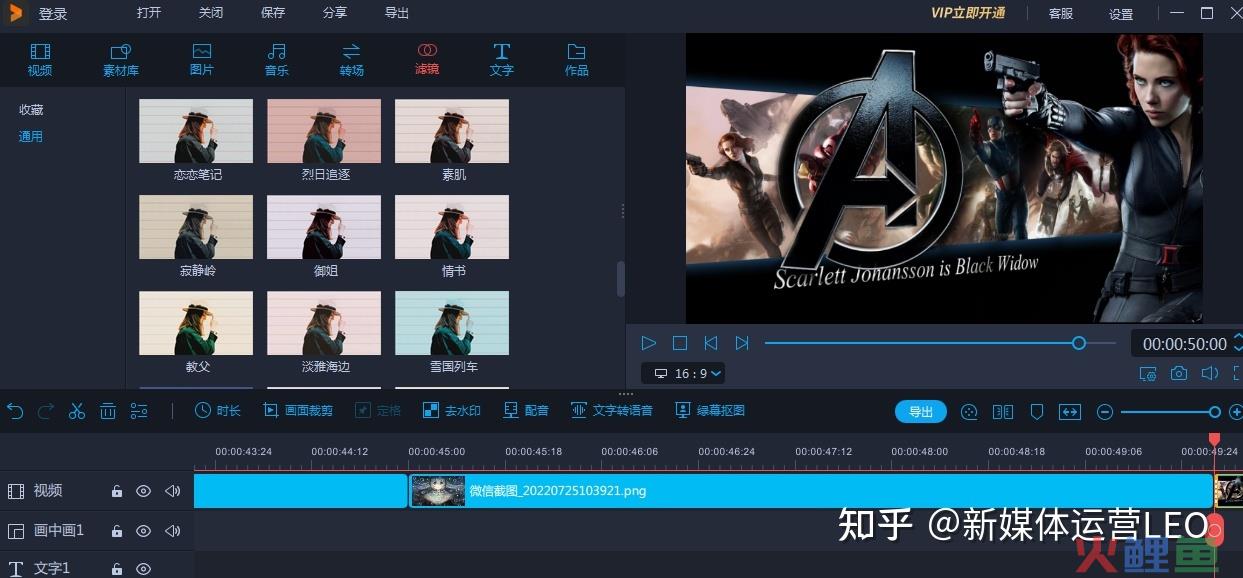Apply the 恋恋笔记 filter thumbnail
1243x578 pixels.
click(196, 131)
